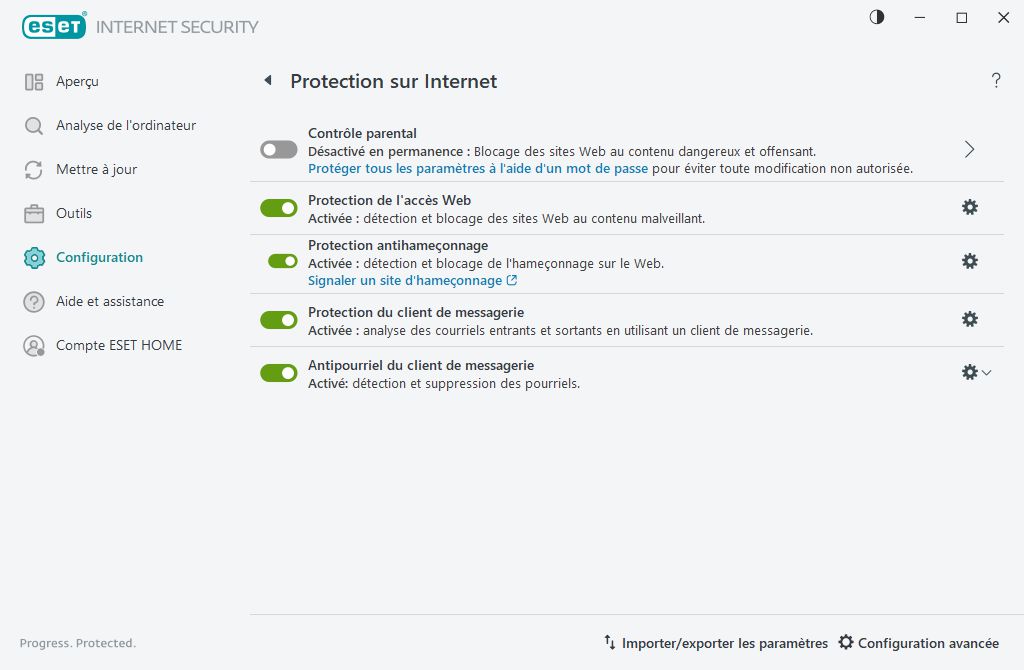Expand Contrôle parental options with the right chevron
The height and width of the screenshot is (670, 1024).
coord(968,148)
